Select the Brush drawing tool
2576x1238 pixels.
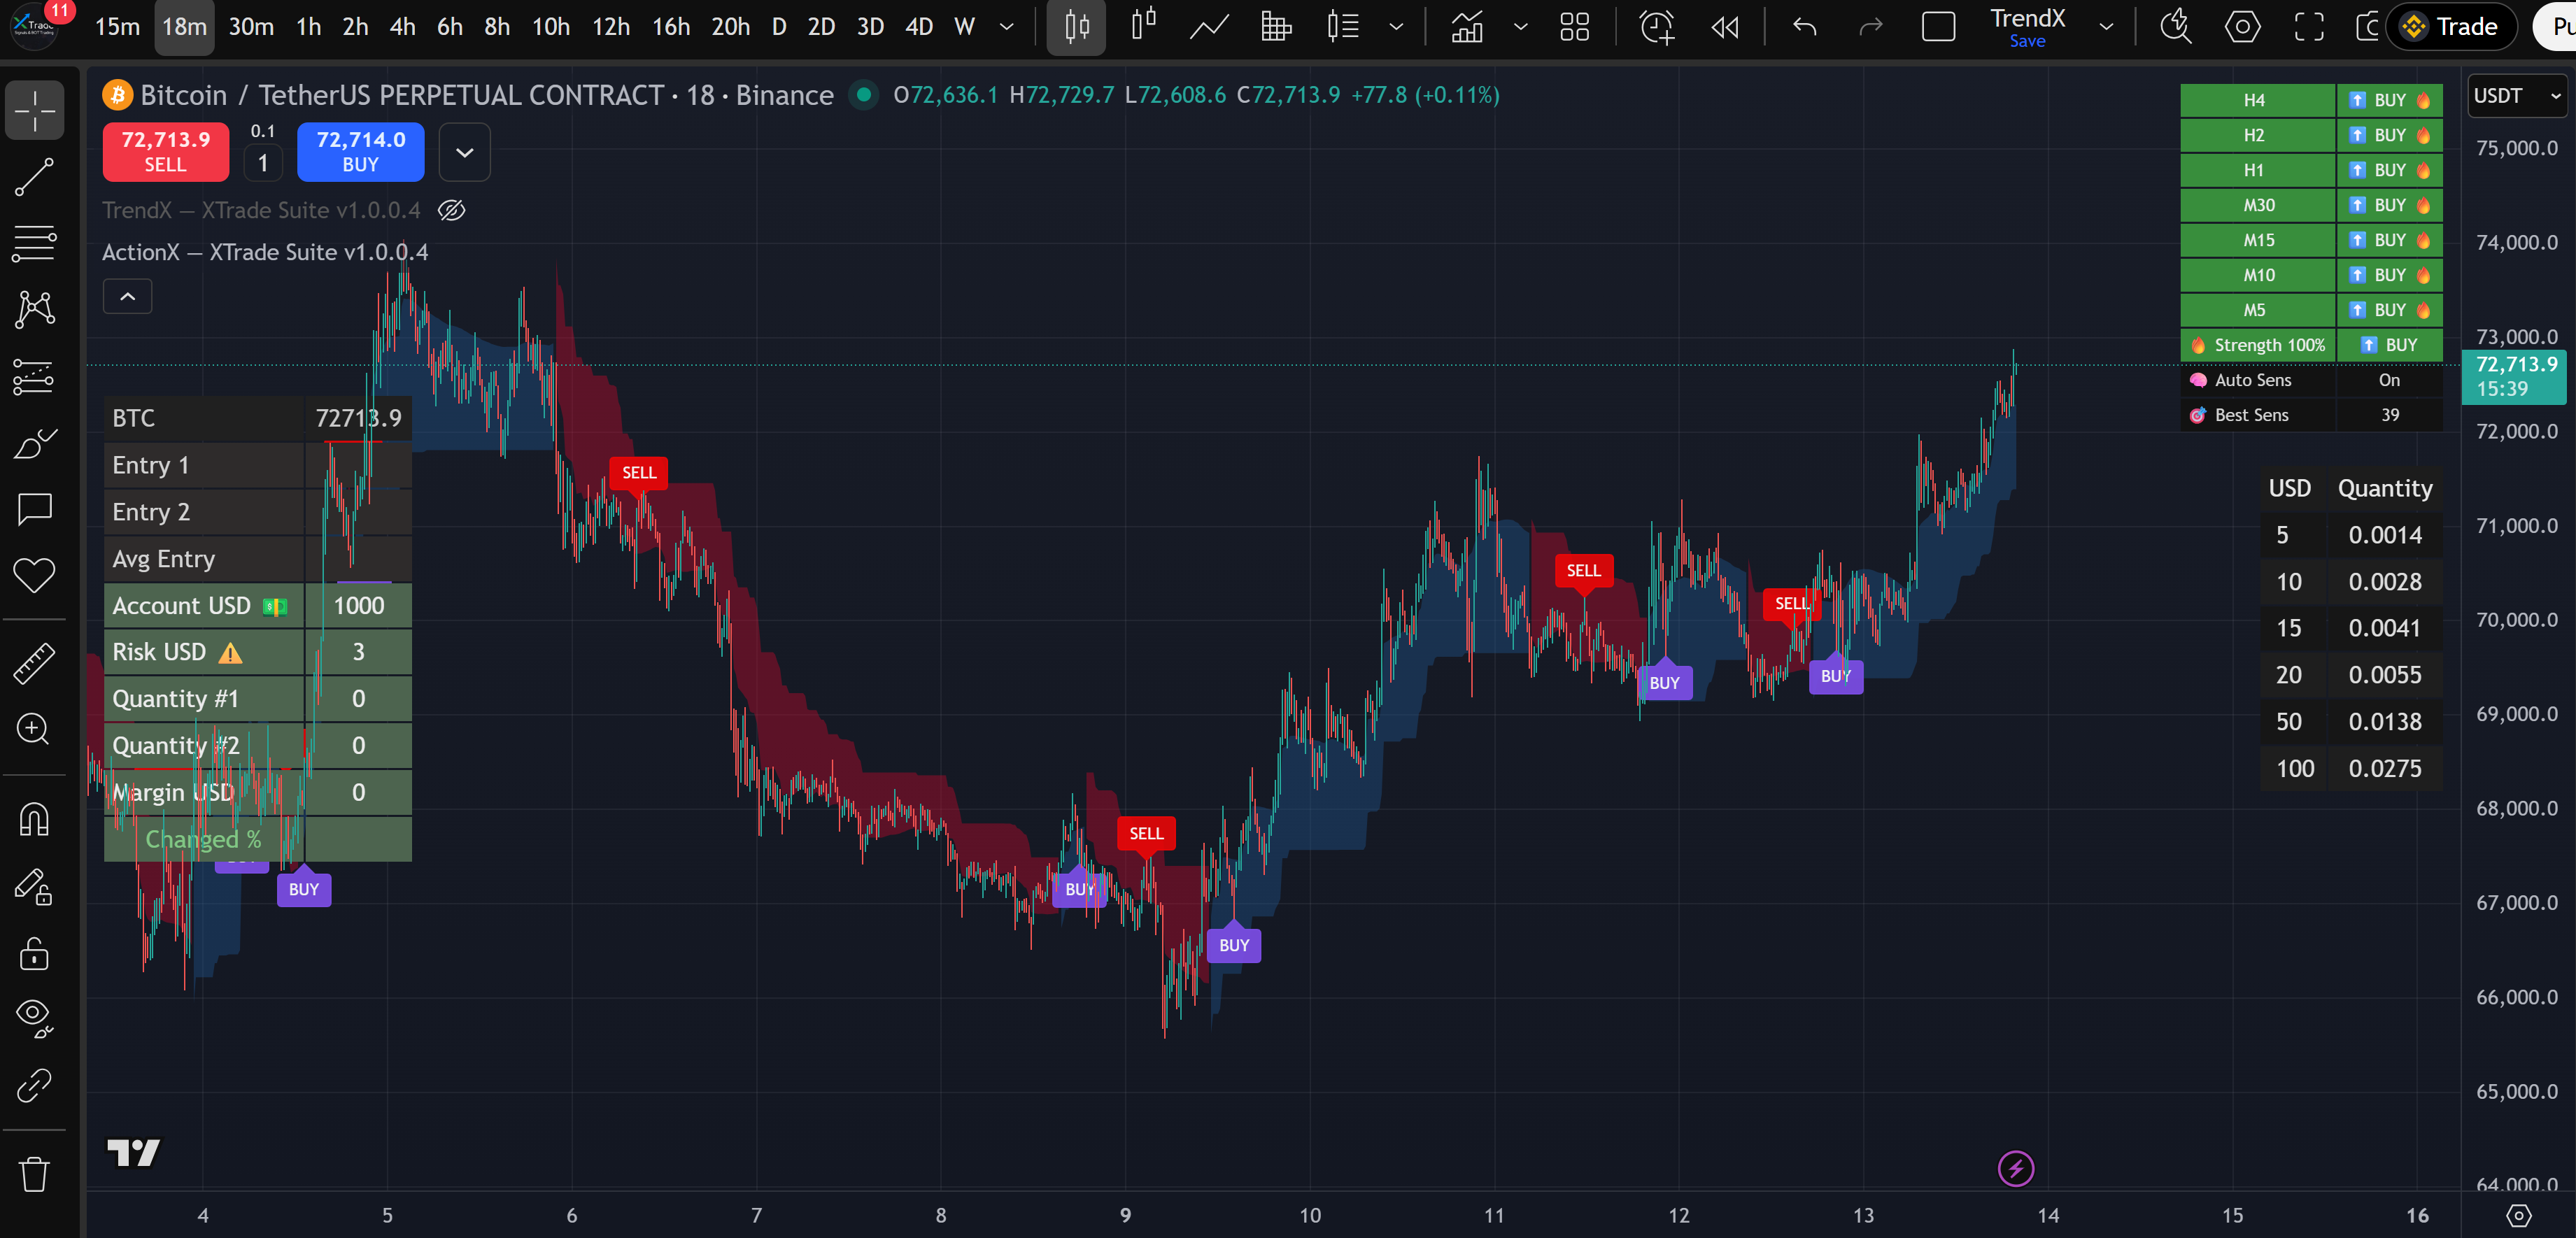pyautogui.click(x=35, y=443)
